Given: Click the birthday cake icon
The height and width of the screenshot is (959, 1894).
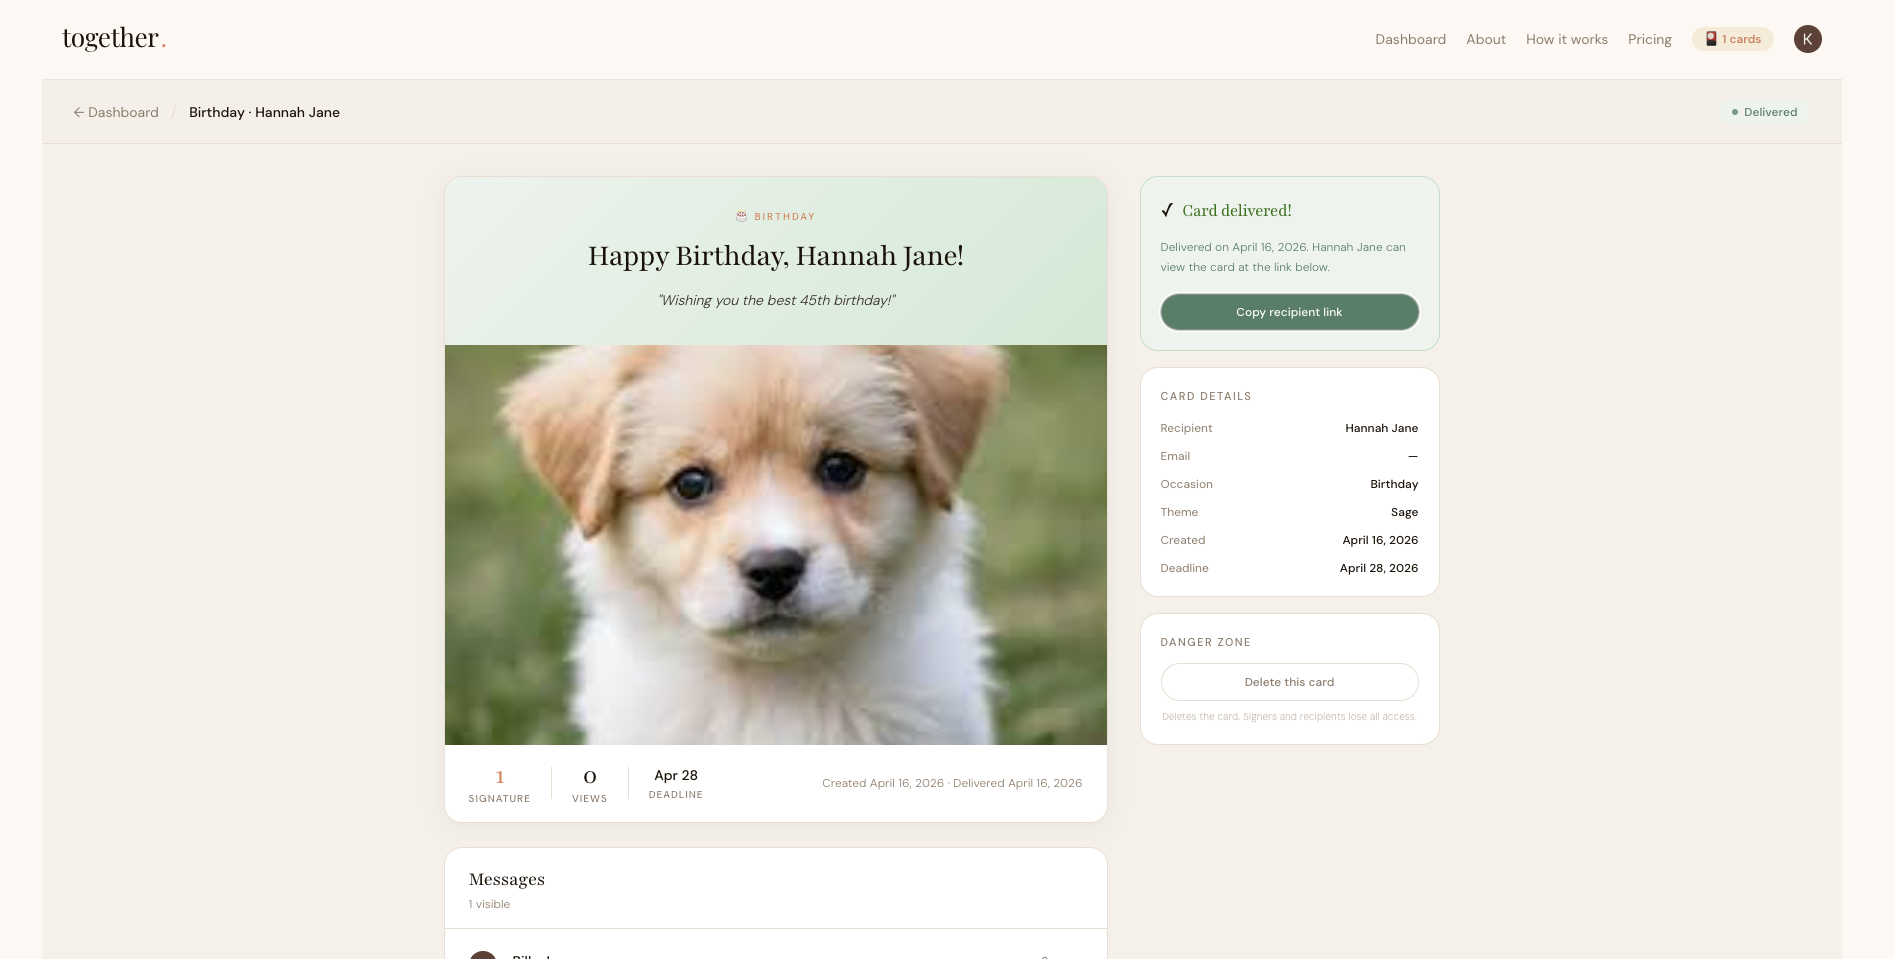Looking at the screenshot, I should pos(742,216).
